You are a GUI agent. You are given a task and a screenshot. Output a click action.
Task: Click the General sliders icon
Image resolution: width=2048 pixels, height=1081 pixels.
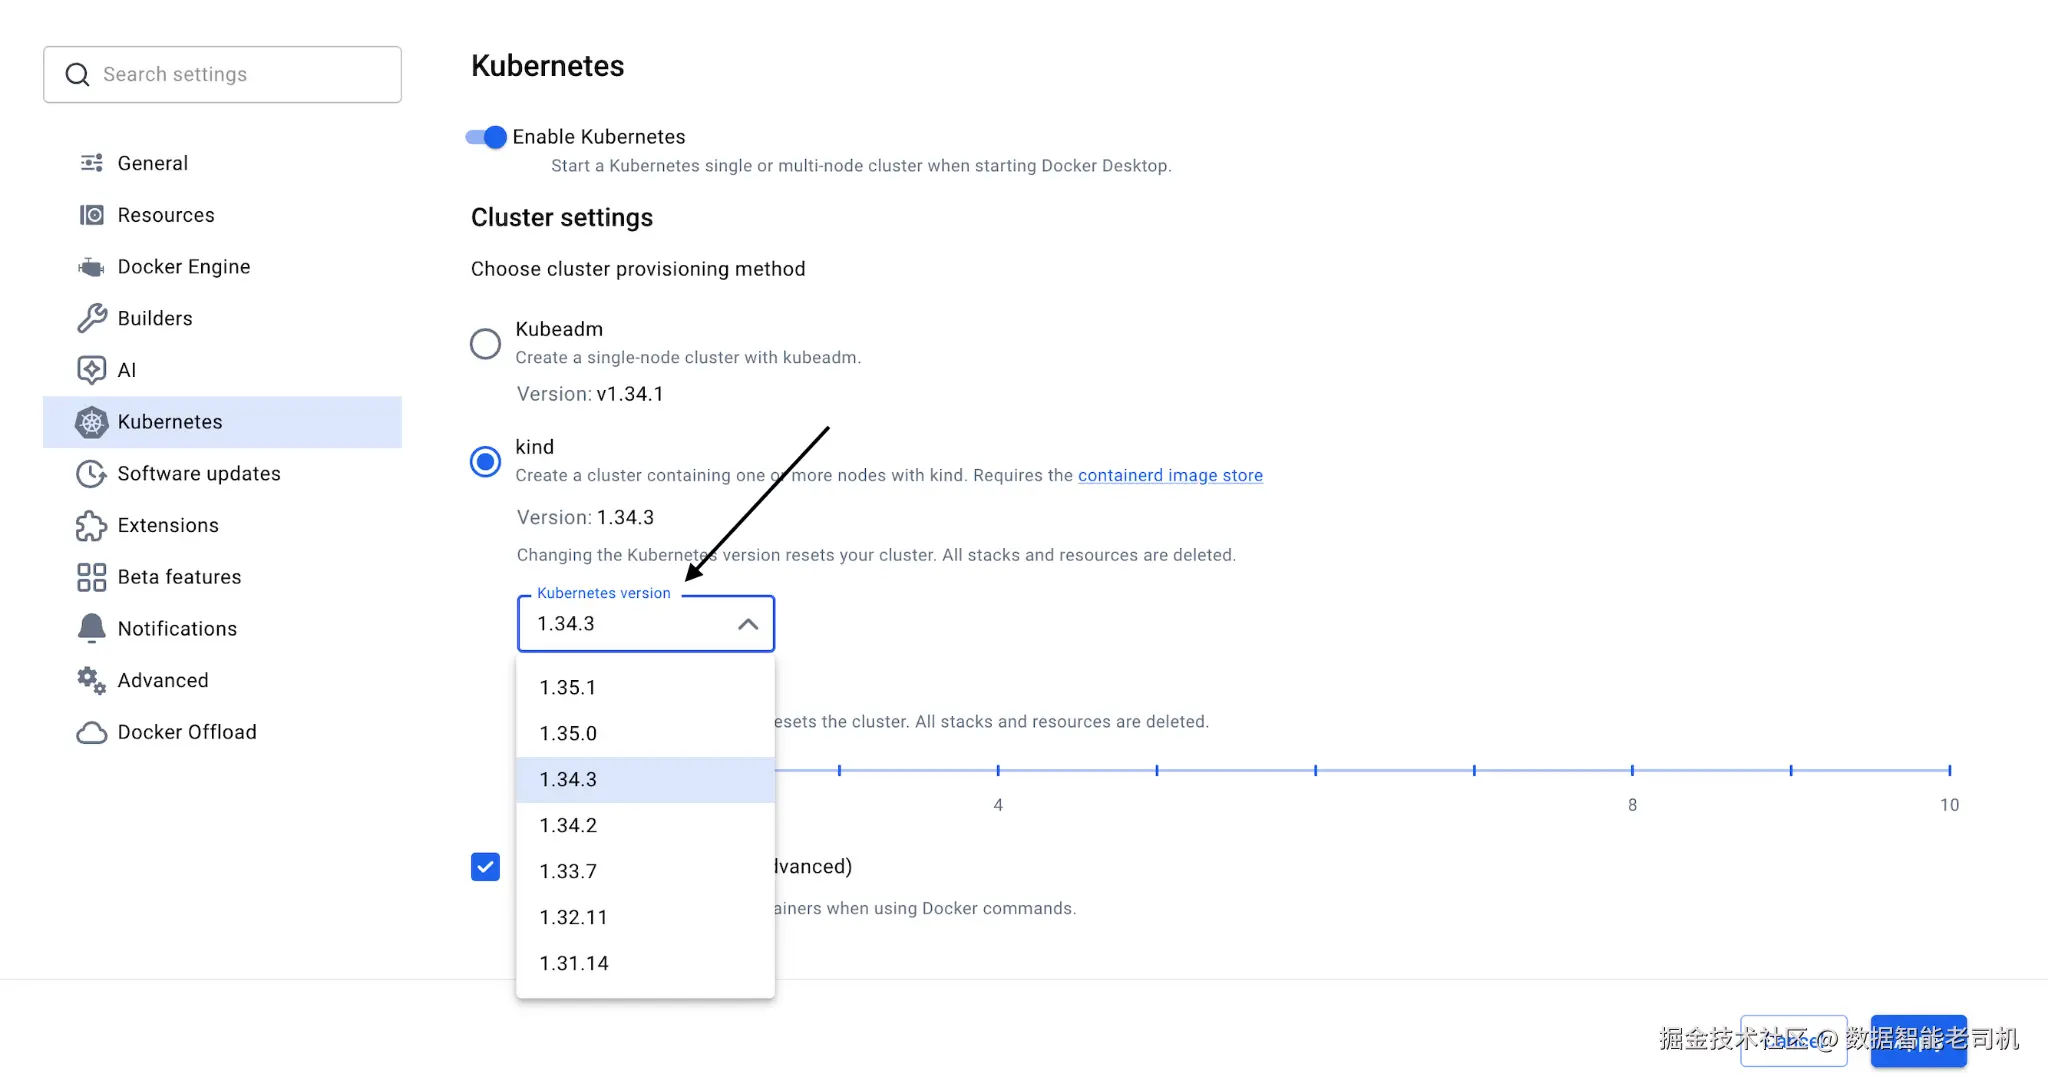[91, 163]
